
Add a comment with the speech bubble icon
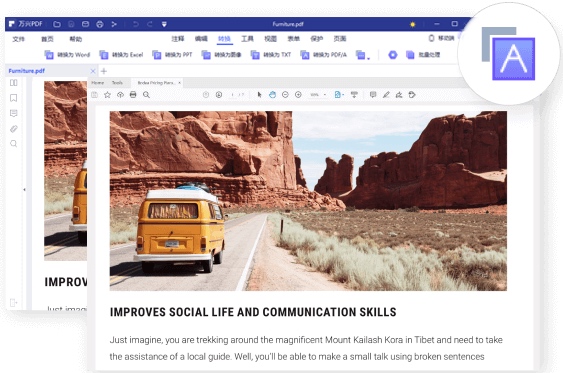click(373, 95)
